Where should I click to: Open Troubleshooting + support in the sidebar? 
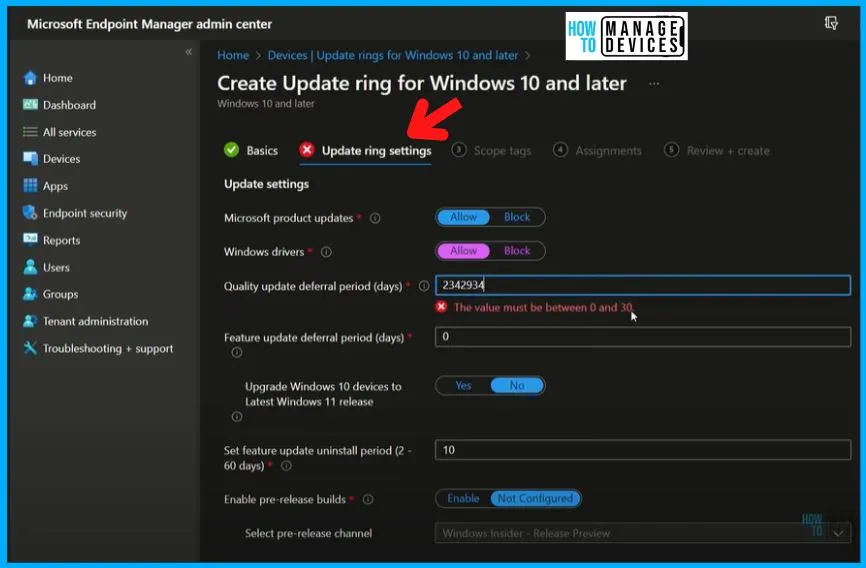pyautogui.click(x=108, y=349)
